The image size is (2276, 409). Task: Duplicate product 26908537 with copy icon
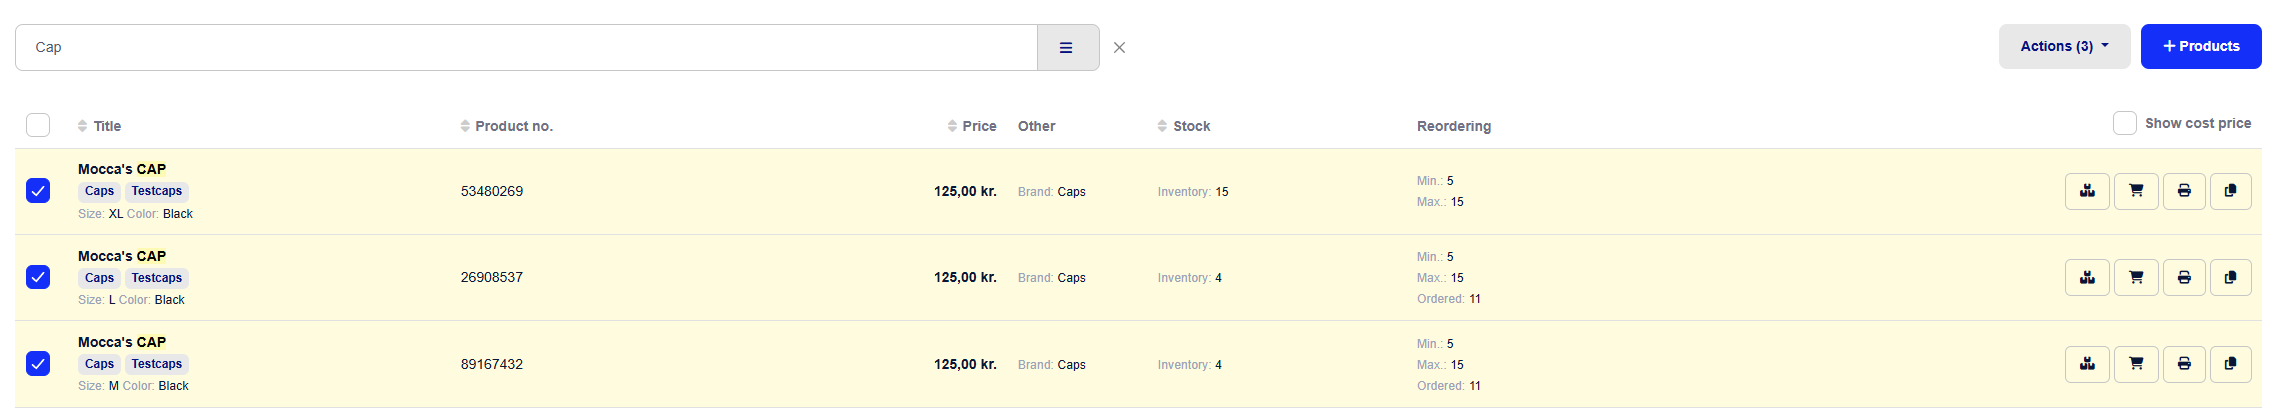click(x=2230, y=277)
